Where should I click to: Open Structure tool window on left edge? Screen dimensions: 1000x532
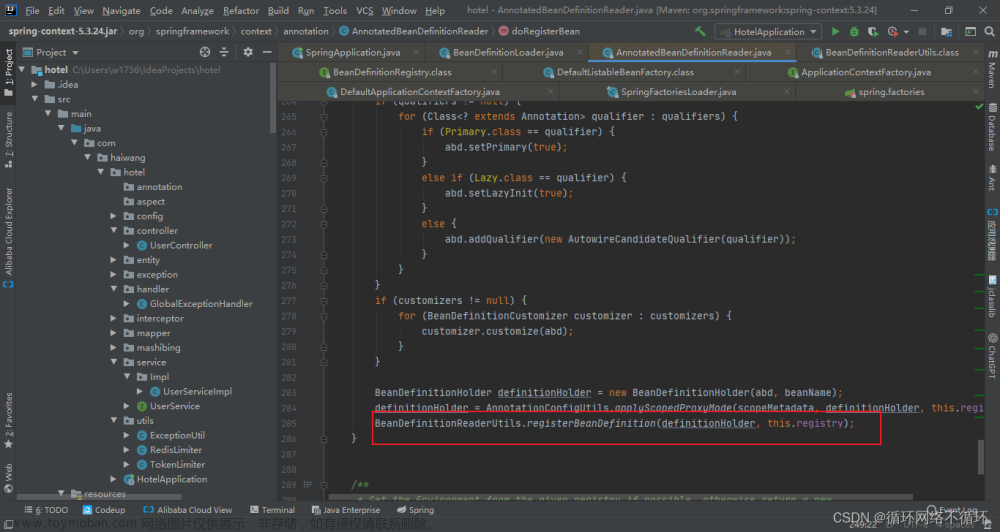pyautogui.click(x=9, y=139)
